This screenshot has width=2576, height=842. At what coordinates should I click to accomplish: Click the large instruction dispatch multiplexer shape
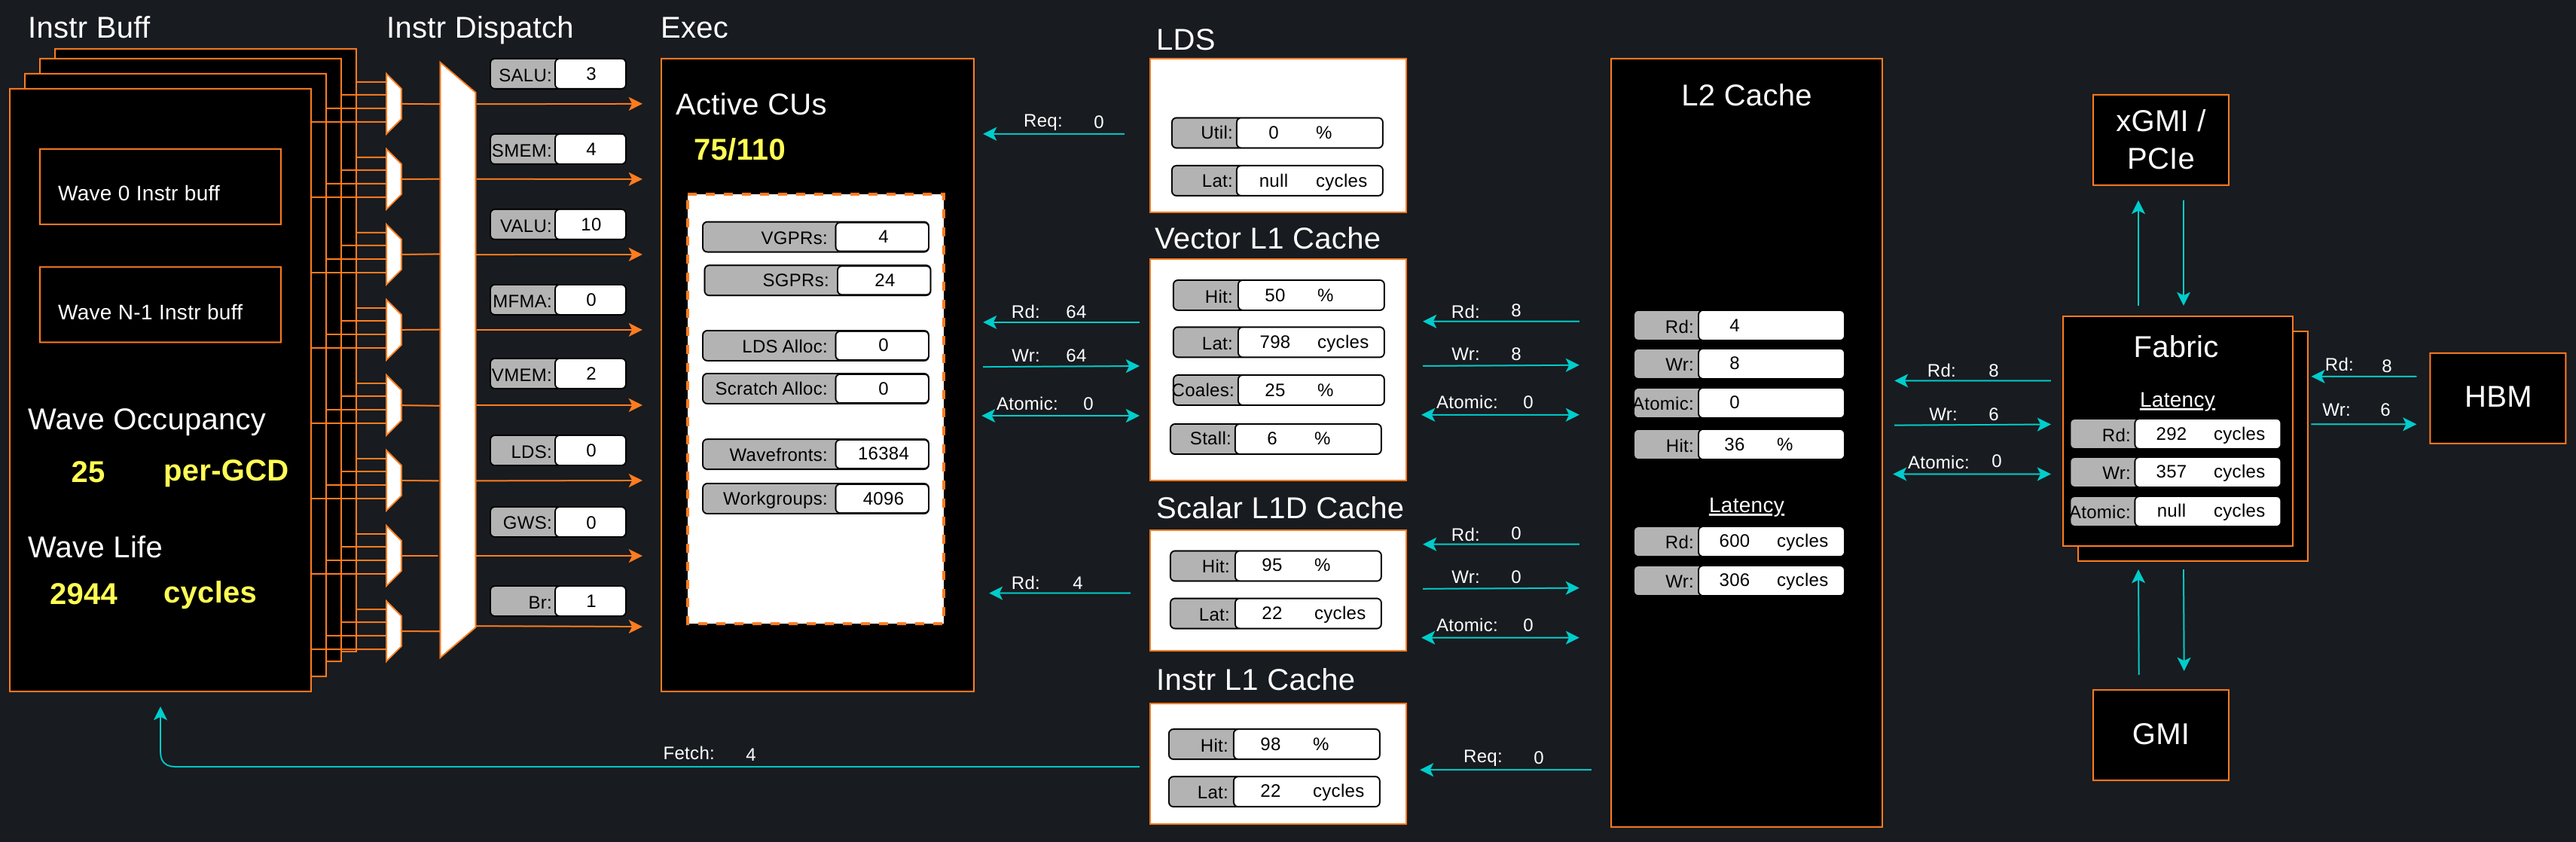pyautogui.click(x=457, y=360)
